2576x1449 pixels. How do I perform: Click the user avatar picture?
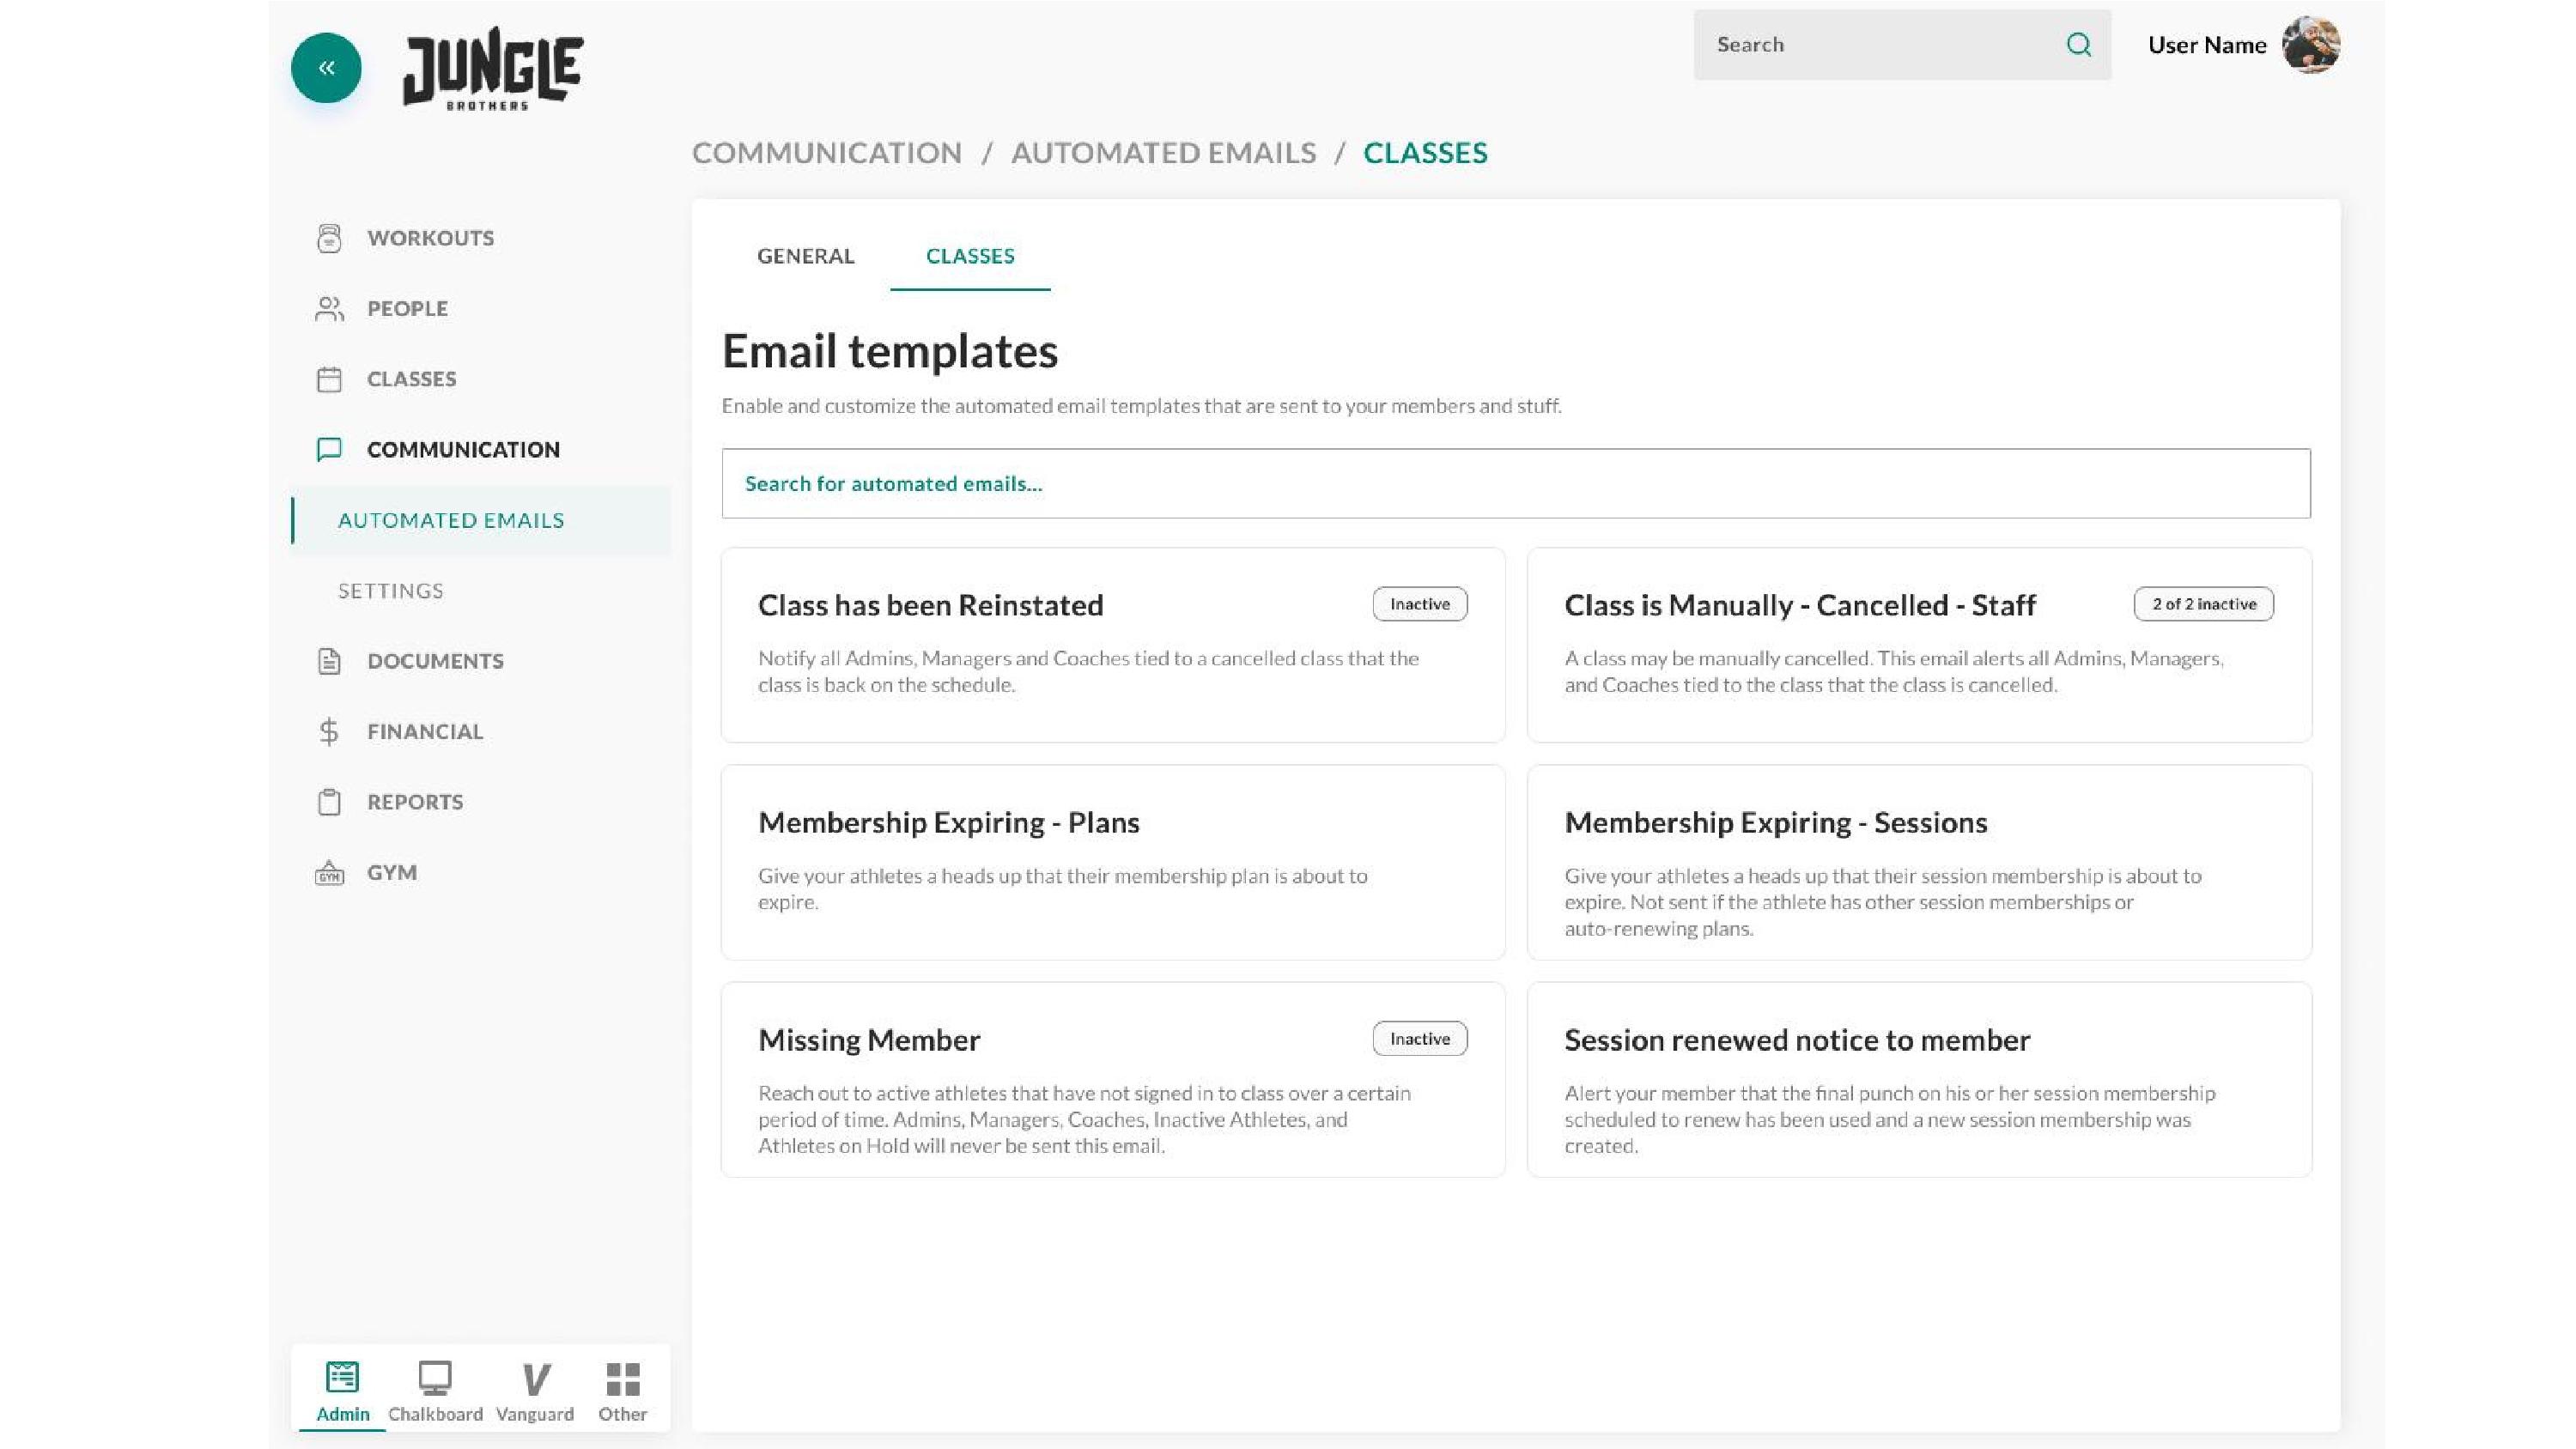[2310, 45]
